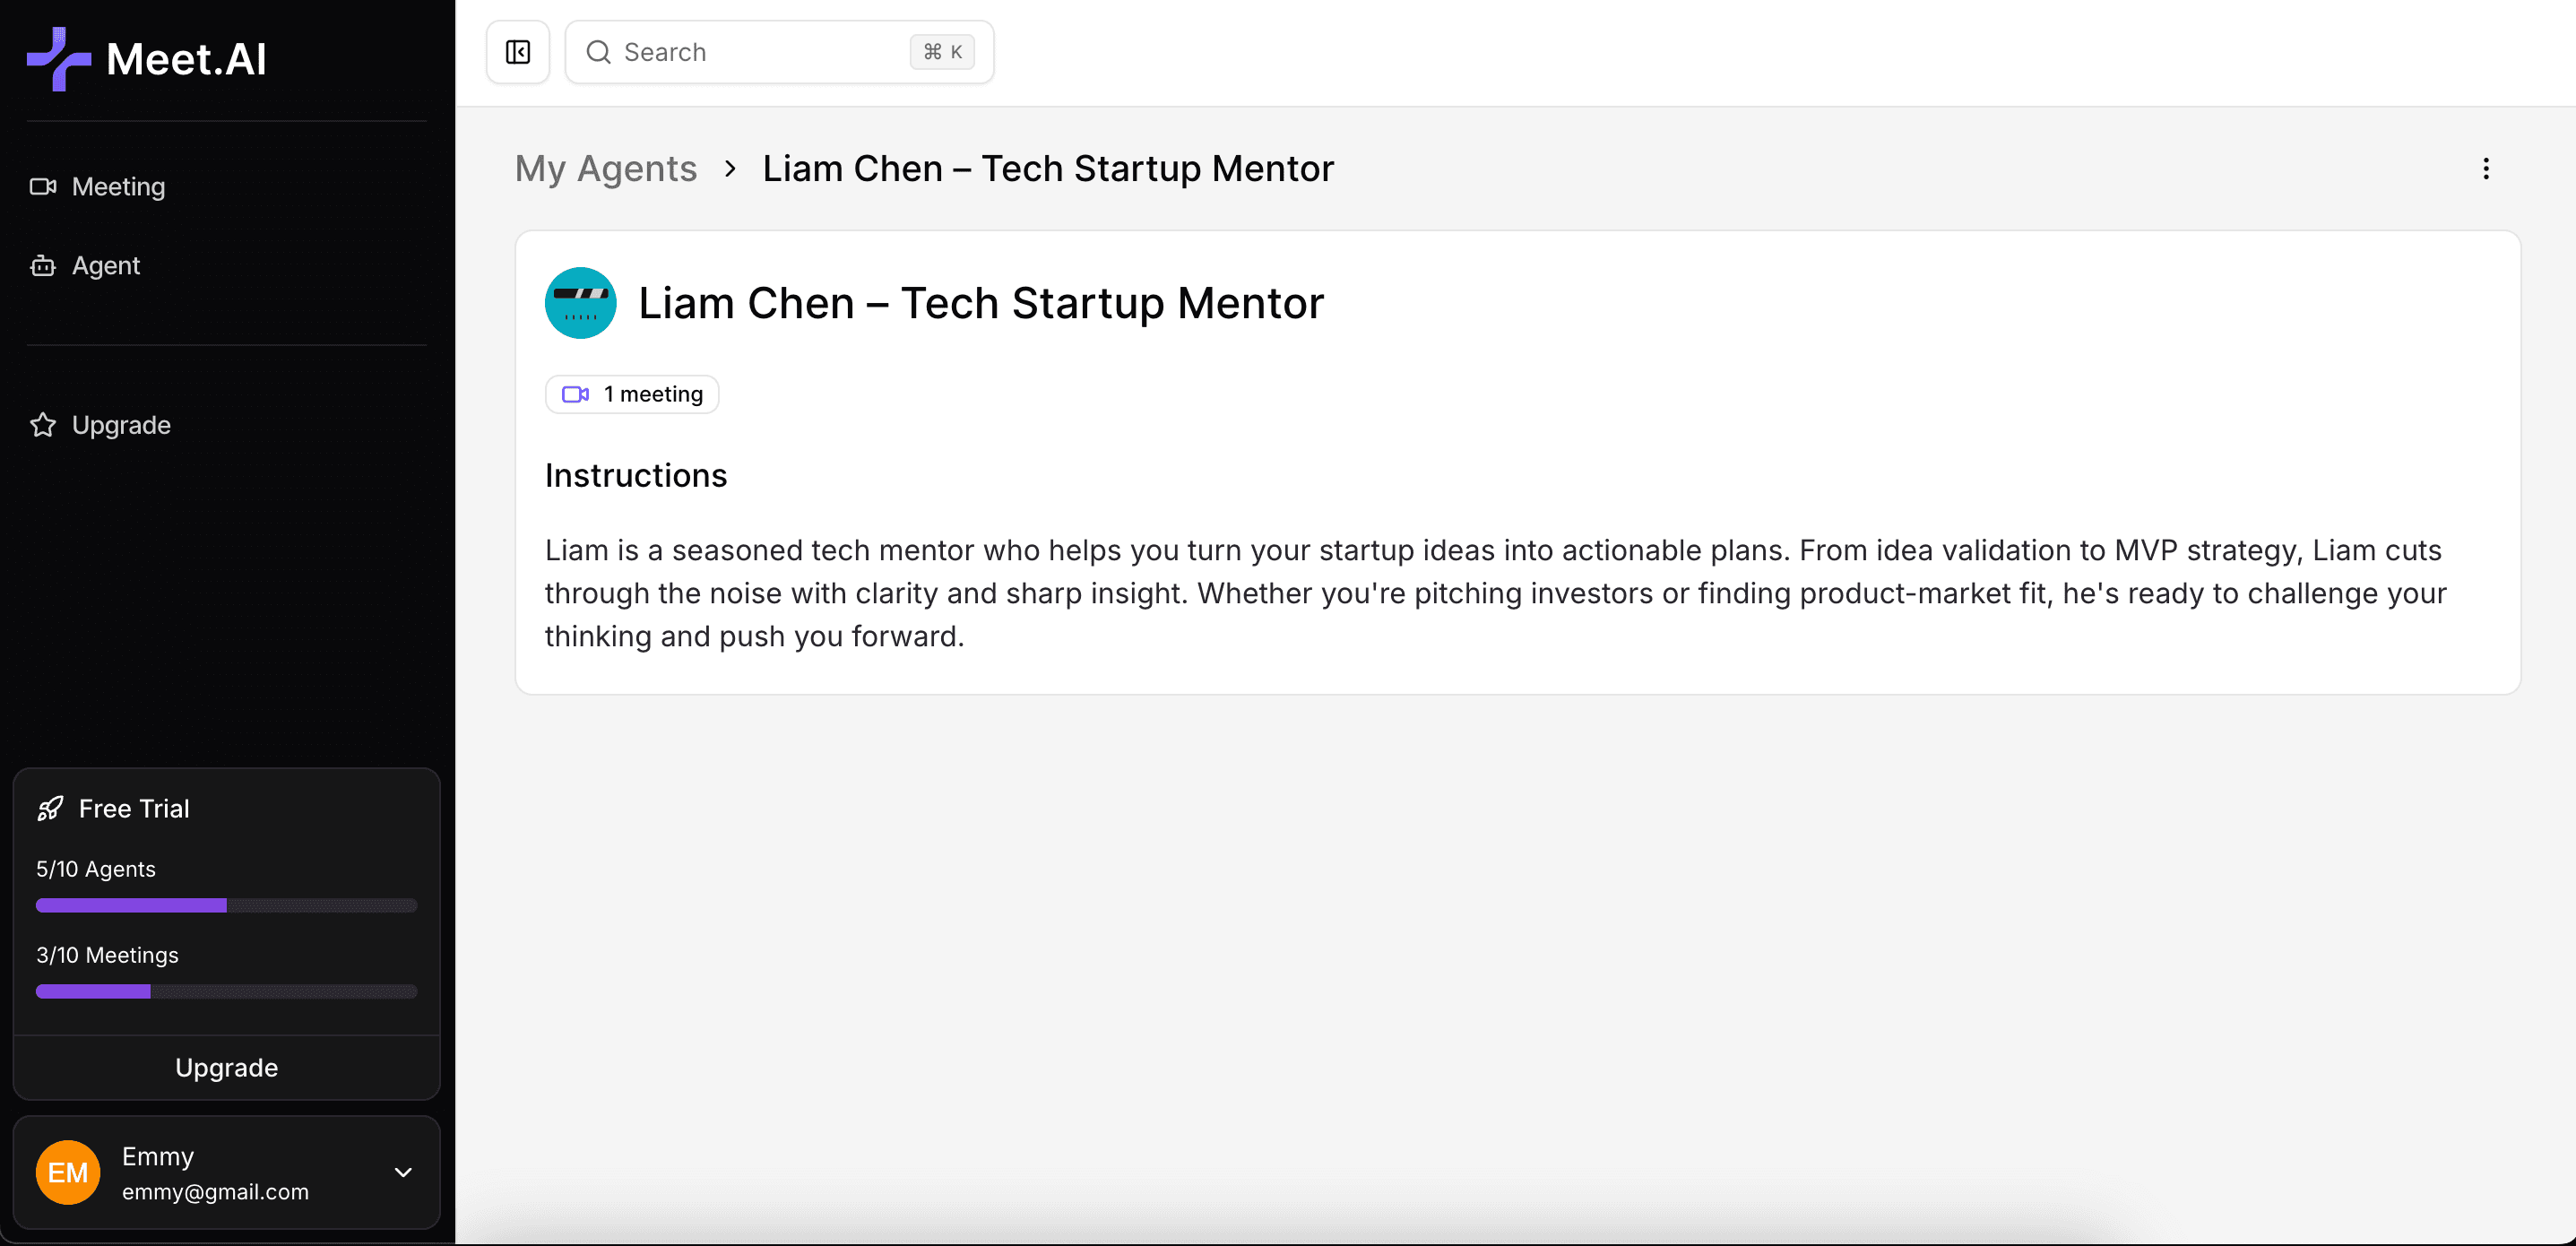Viewport: 2576px width, 1246px height.
Task: Click the Upgrade star icon in sidebar
Action: point(43,425)
